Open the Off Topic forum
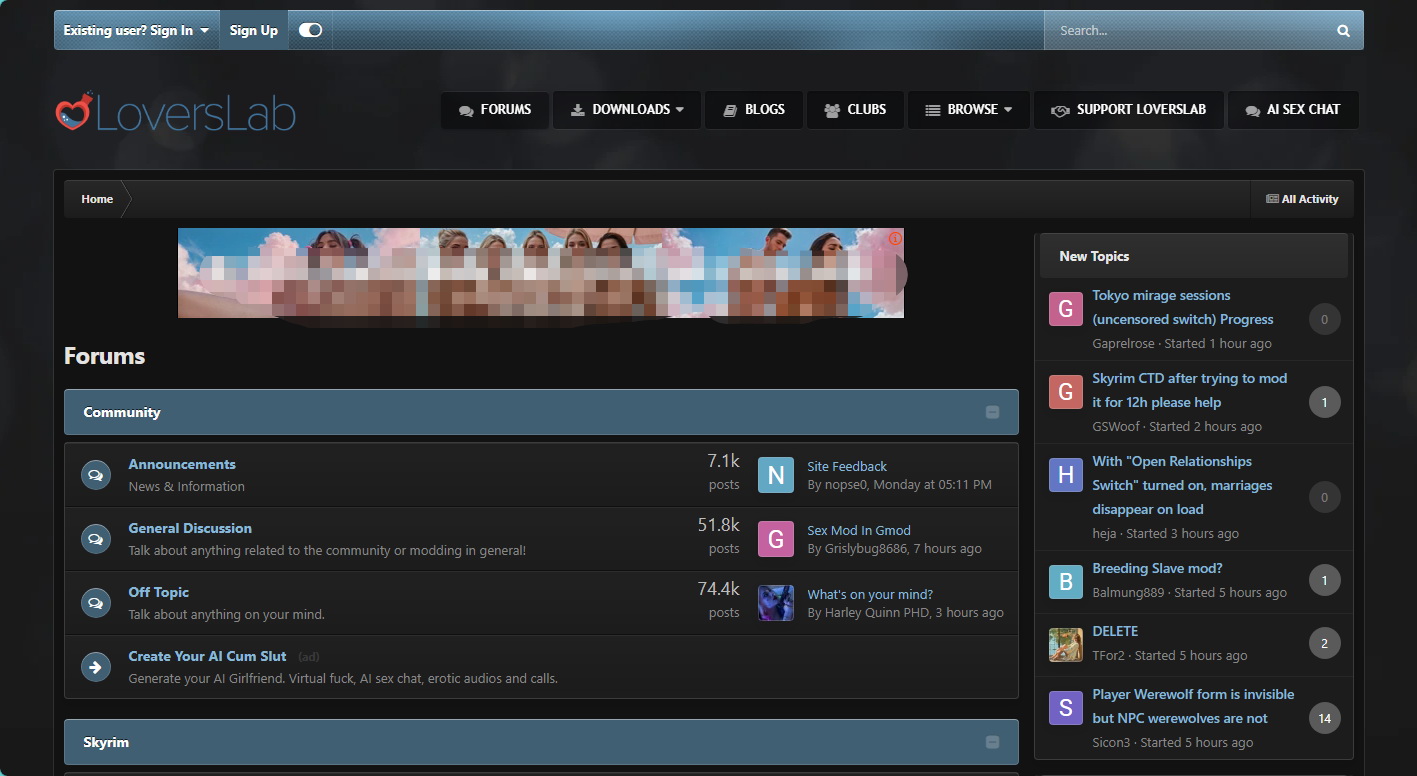1417x776 pixels. point(158,592)
